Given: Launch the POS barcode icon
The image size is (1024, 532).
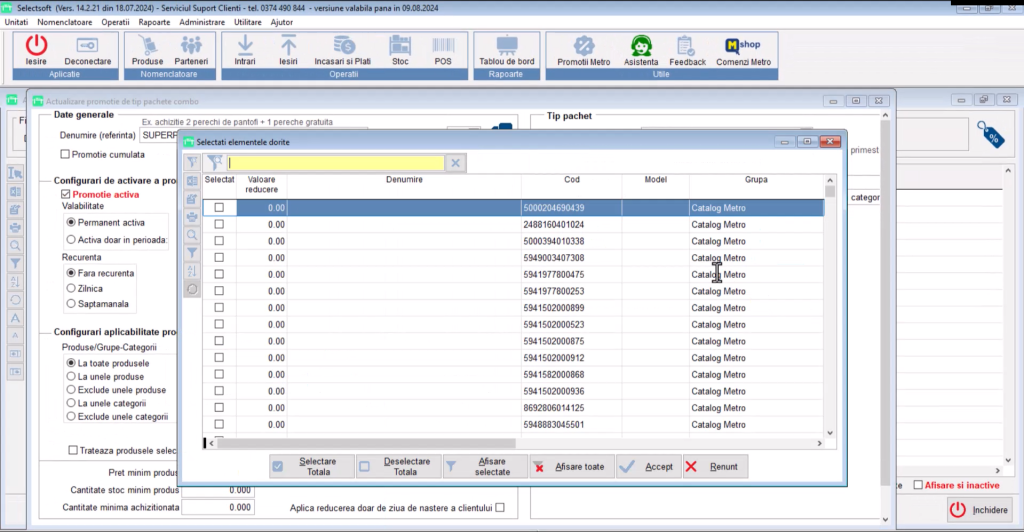Looking at the screenshot, I should [443, 47].
